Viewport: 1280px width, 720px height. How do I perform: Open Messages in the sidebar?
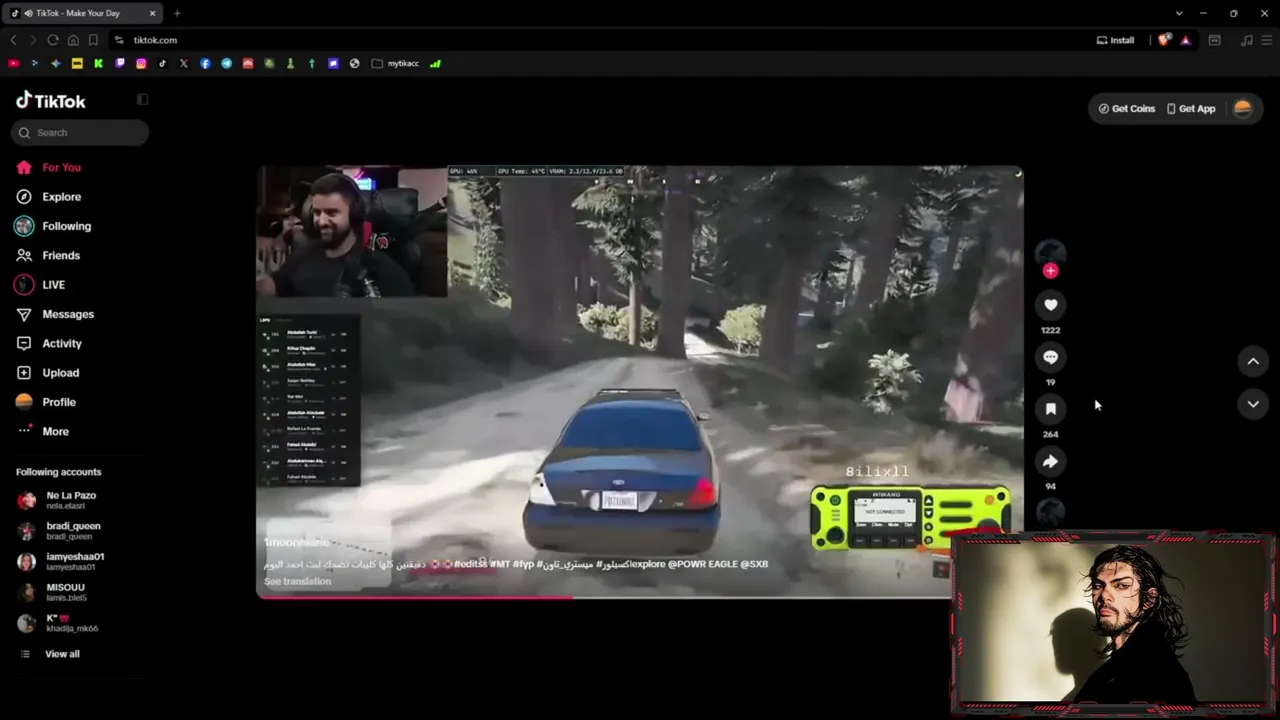click(68, 314)
